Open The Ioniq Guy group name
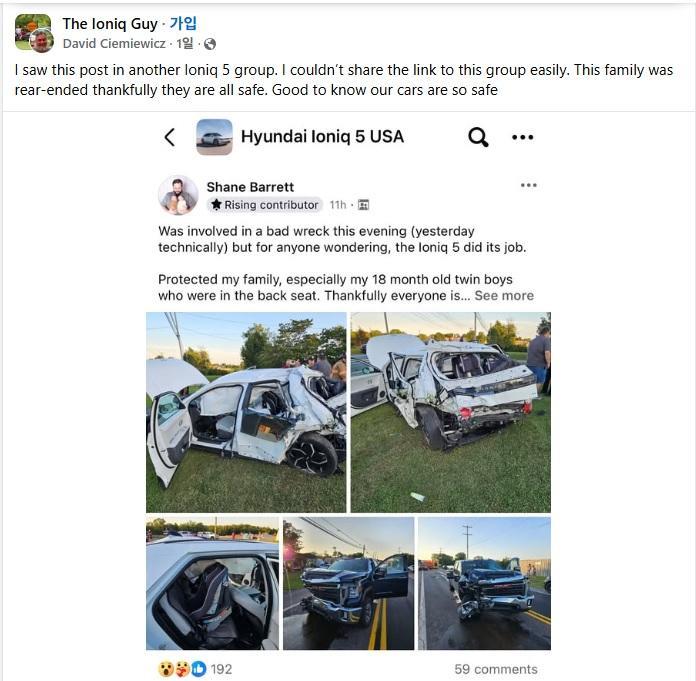The width and height of the screenshot is (696, 681). (110, 24)
